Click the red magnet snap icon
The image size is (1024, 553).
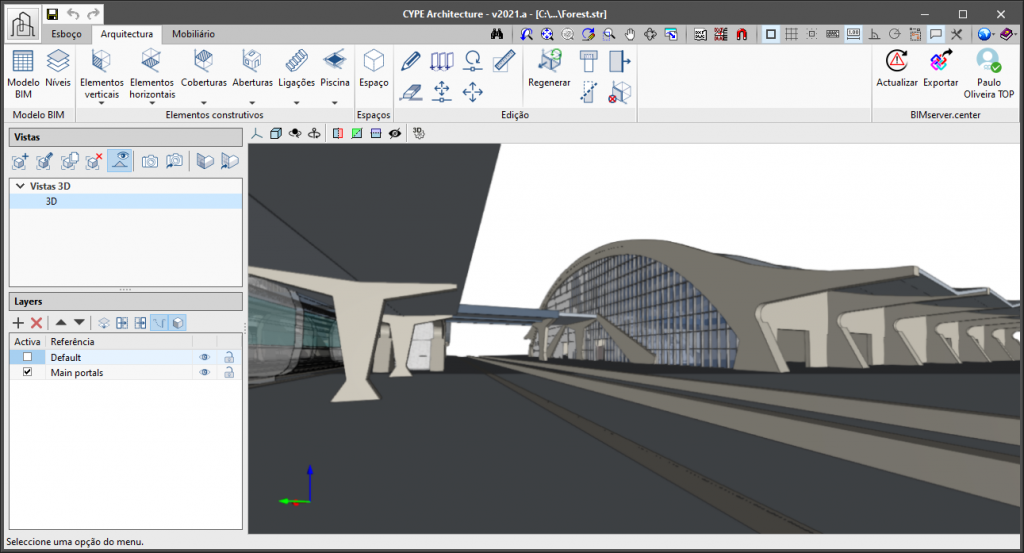[x=741, y=33]
